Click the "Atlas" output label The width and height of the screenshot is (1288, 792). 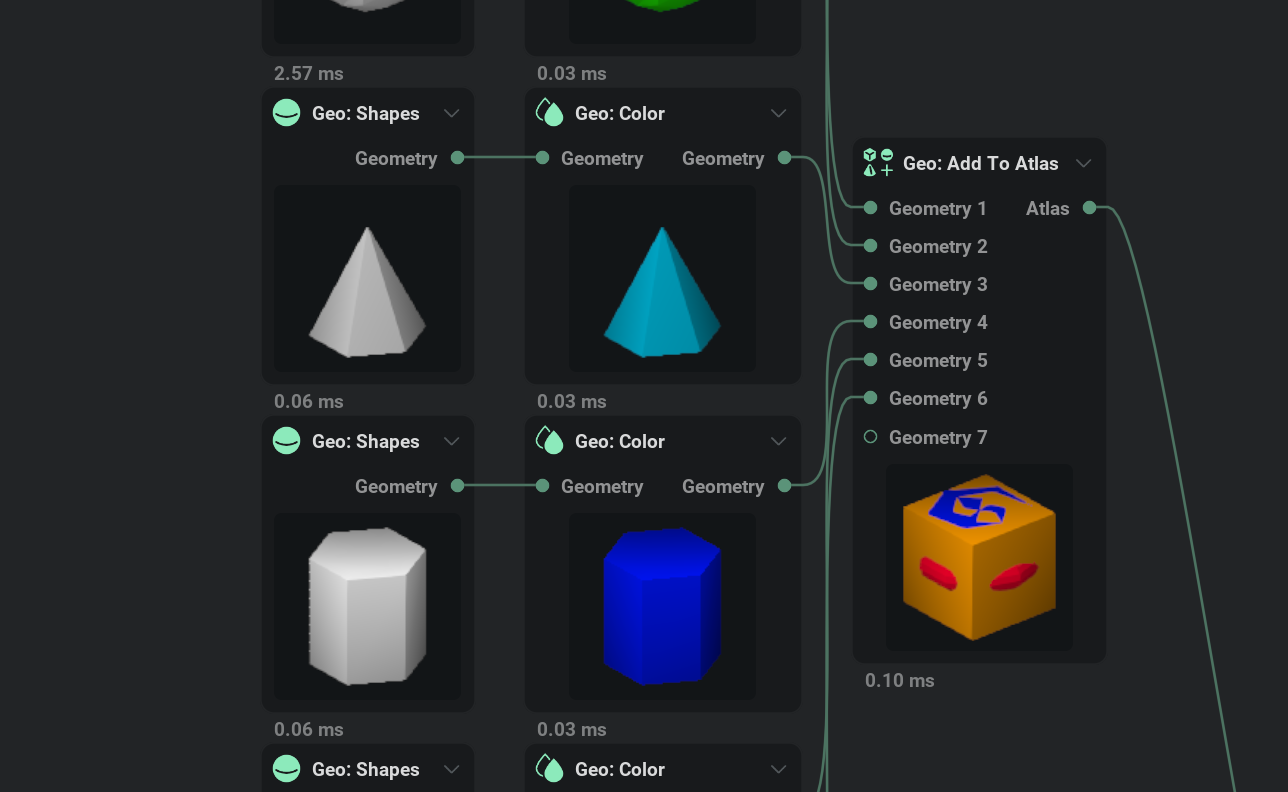point(1048,208)
